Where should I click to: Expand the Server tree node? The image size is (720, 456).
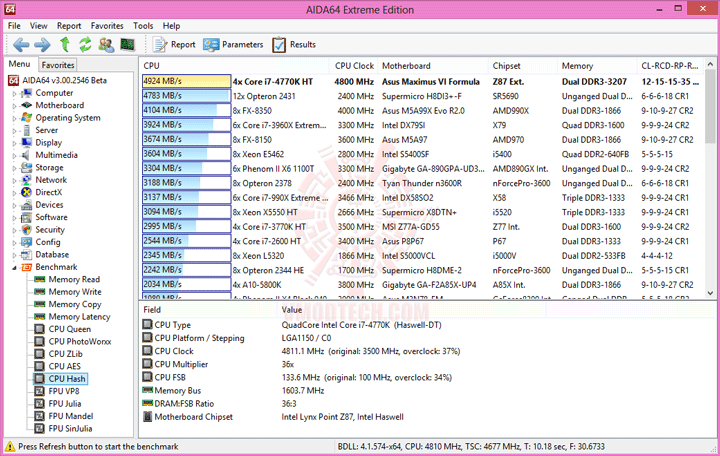(14, 130)
